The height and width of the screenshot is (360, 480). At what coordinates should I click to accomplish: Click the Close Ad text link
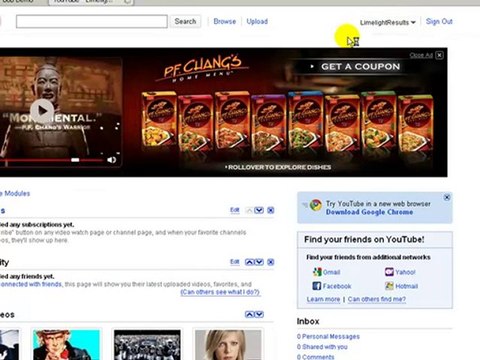[421, 55]
